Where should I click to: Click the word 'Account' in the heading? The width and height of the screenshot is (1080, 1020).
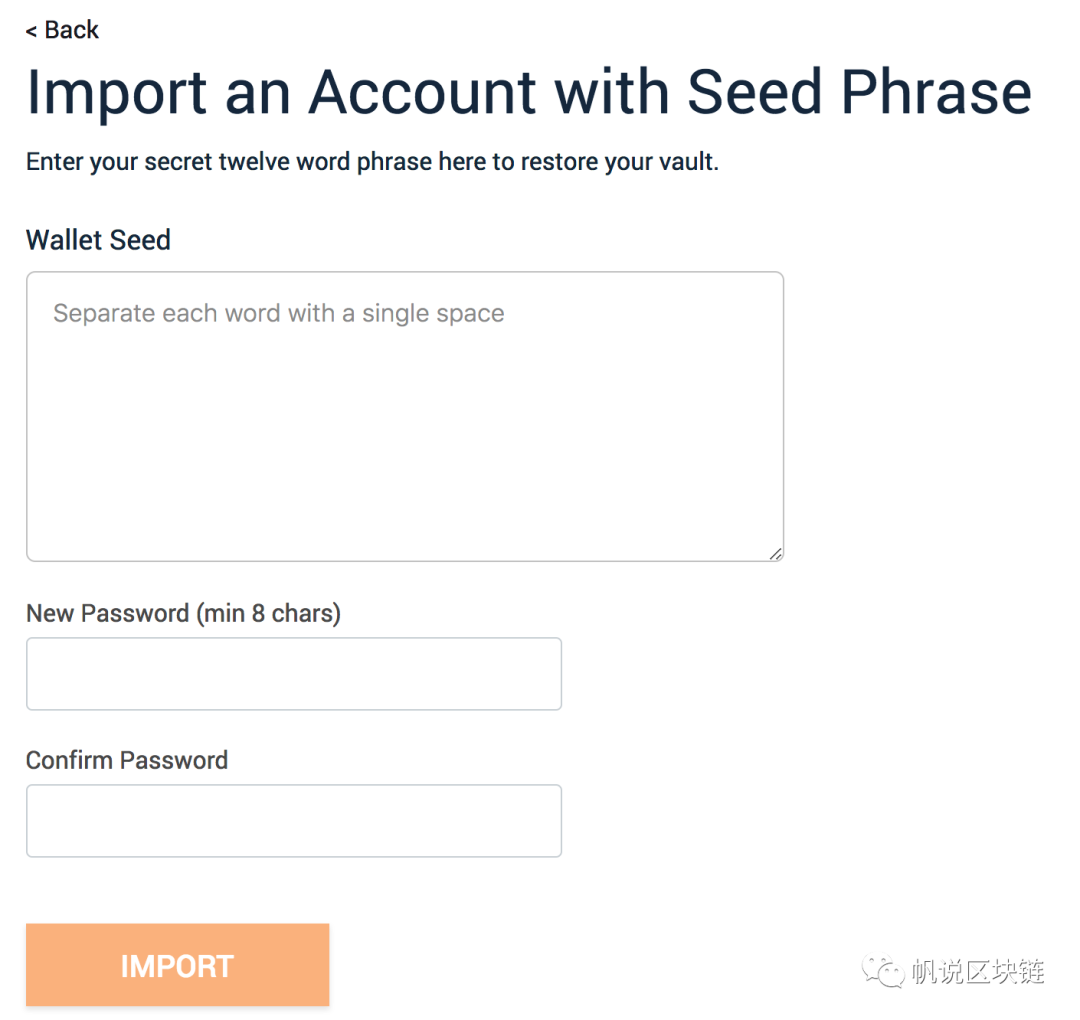422,92
